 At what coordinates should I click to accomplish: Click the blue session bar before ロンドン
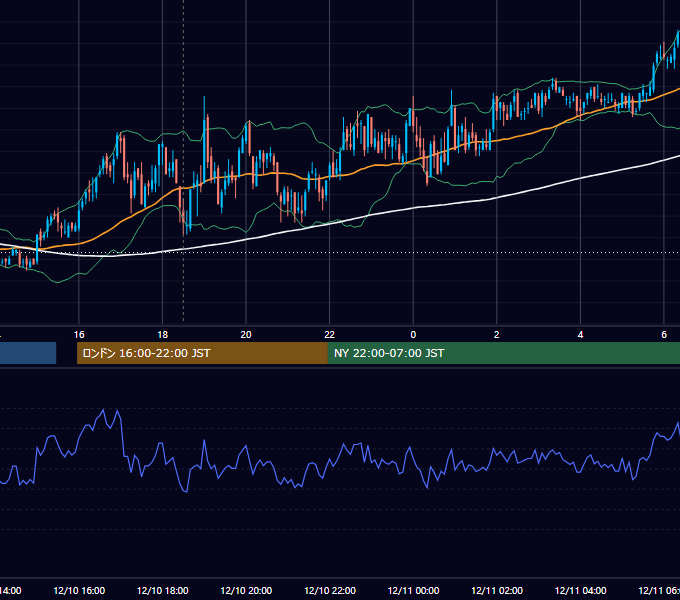coord(28,353)
